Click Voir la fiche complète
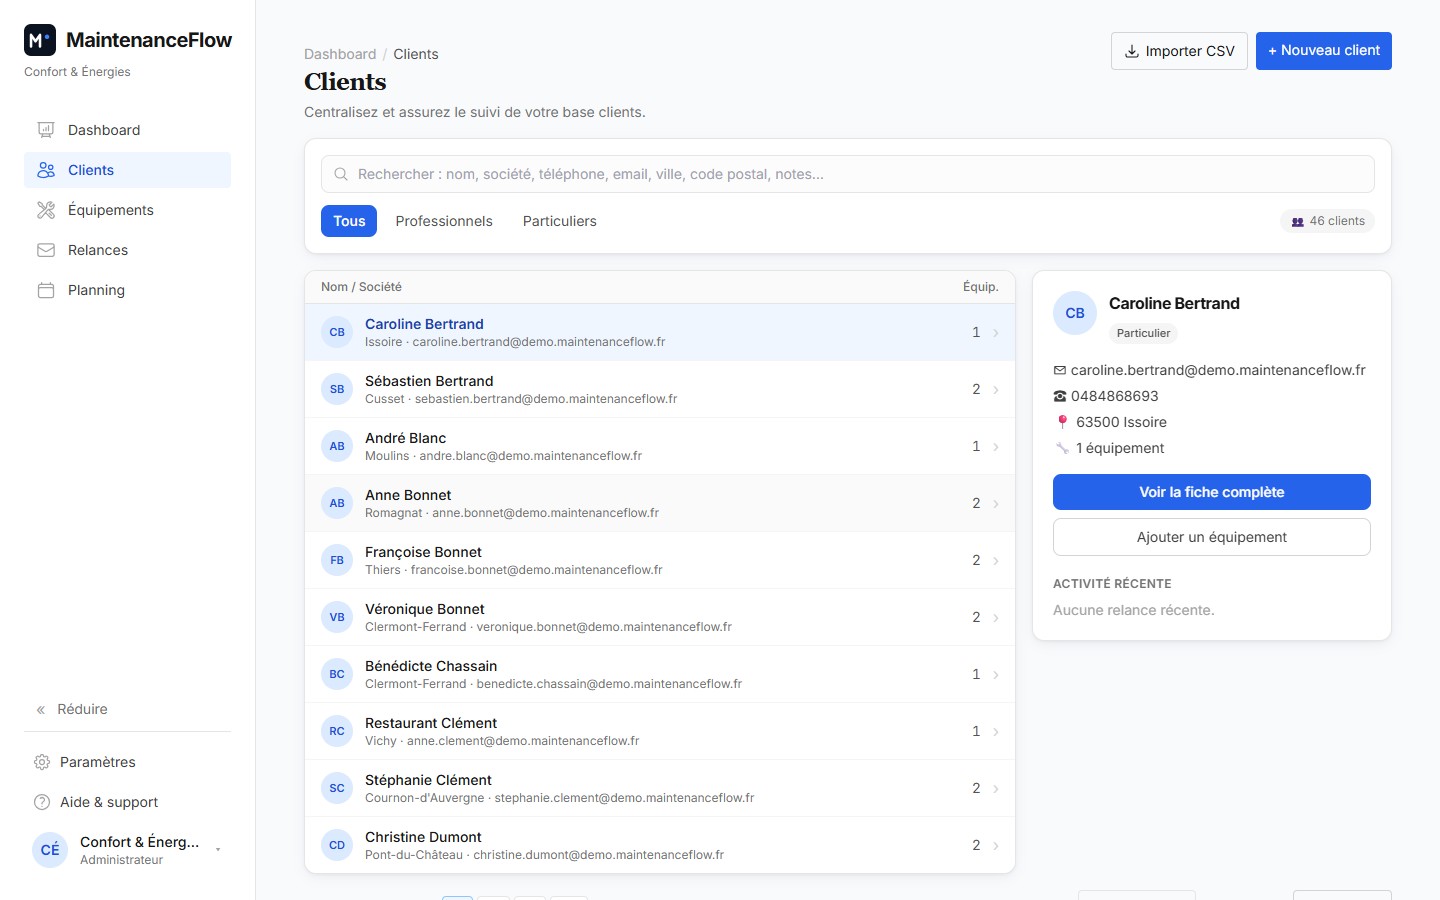Viewport: 1440px width, 900px height. coord(1212,492)
